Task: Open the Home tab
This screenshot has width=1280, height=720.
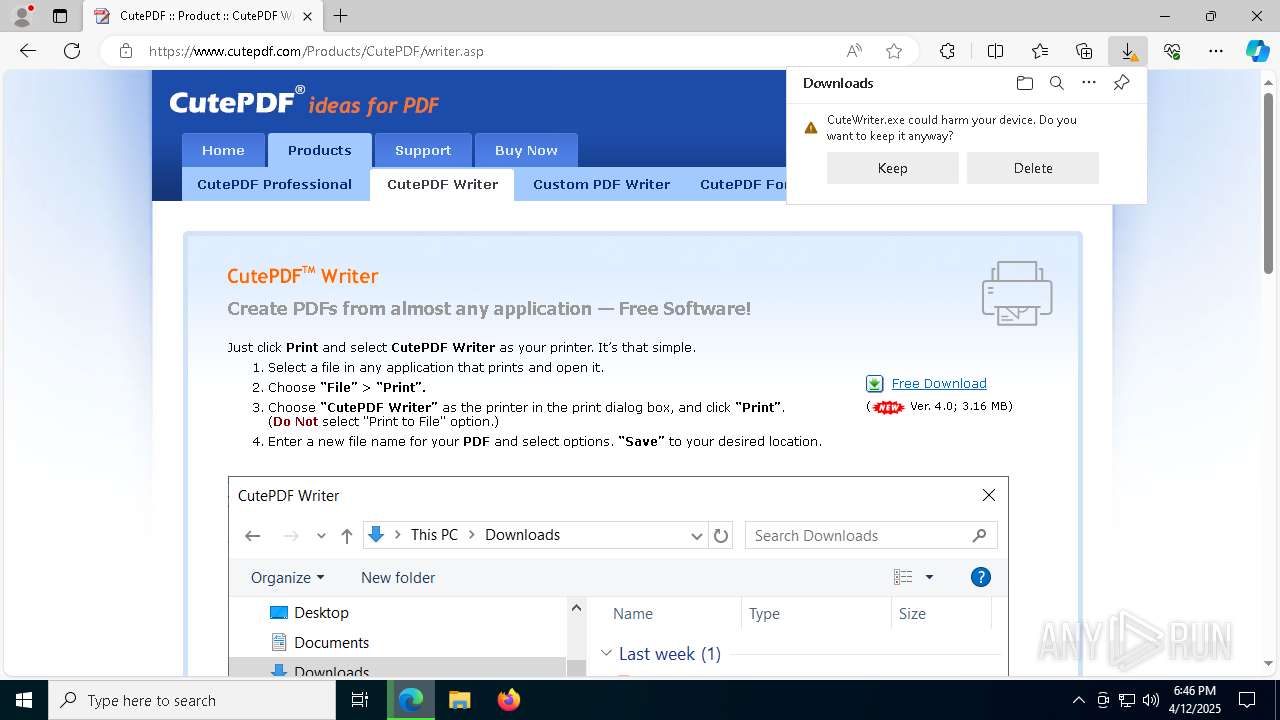Action: (x=223, y=150)
